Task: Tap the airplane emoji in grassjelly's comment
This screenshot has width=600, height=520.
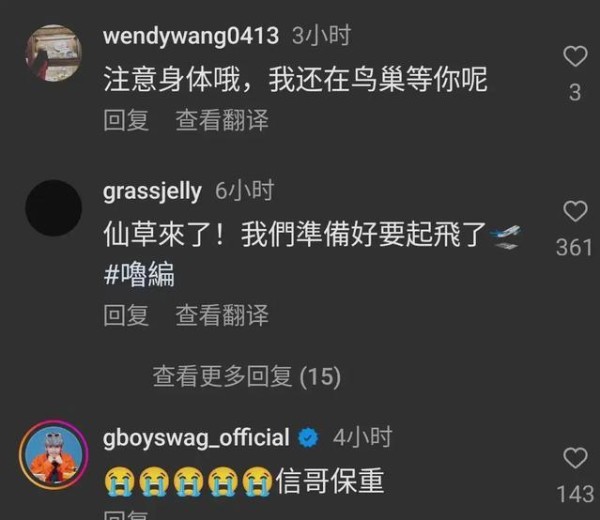Action: coord(505,236)
